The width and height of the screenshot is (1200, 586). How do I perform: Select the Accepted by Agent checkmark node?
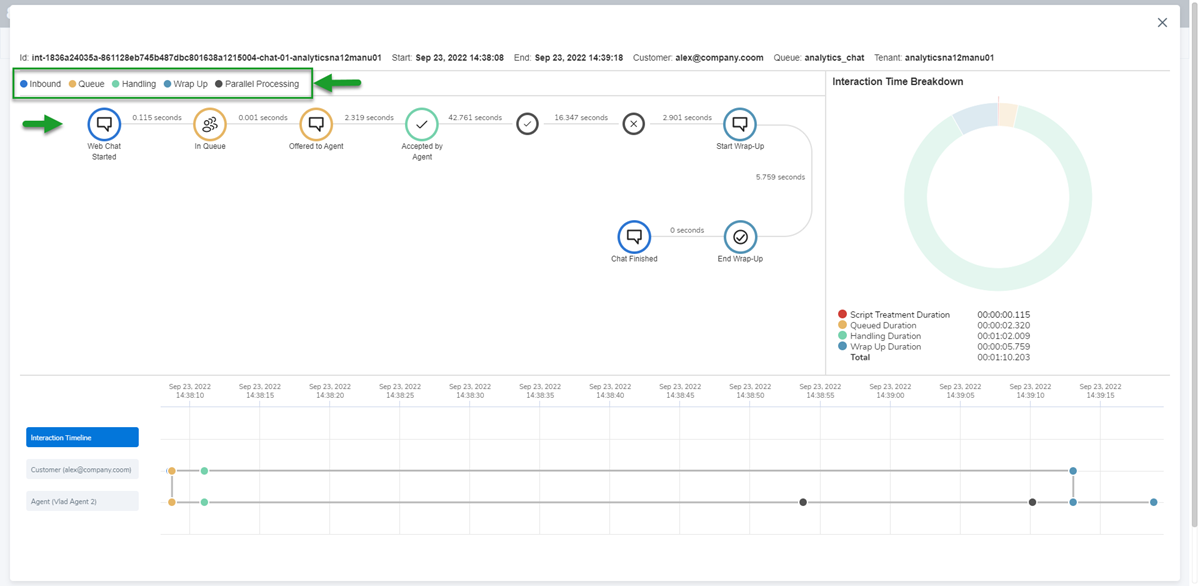(422, 125)
